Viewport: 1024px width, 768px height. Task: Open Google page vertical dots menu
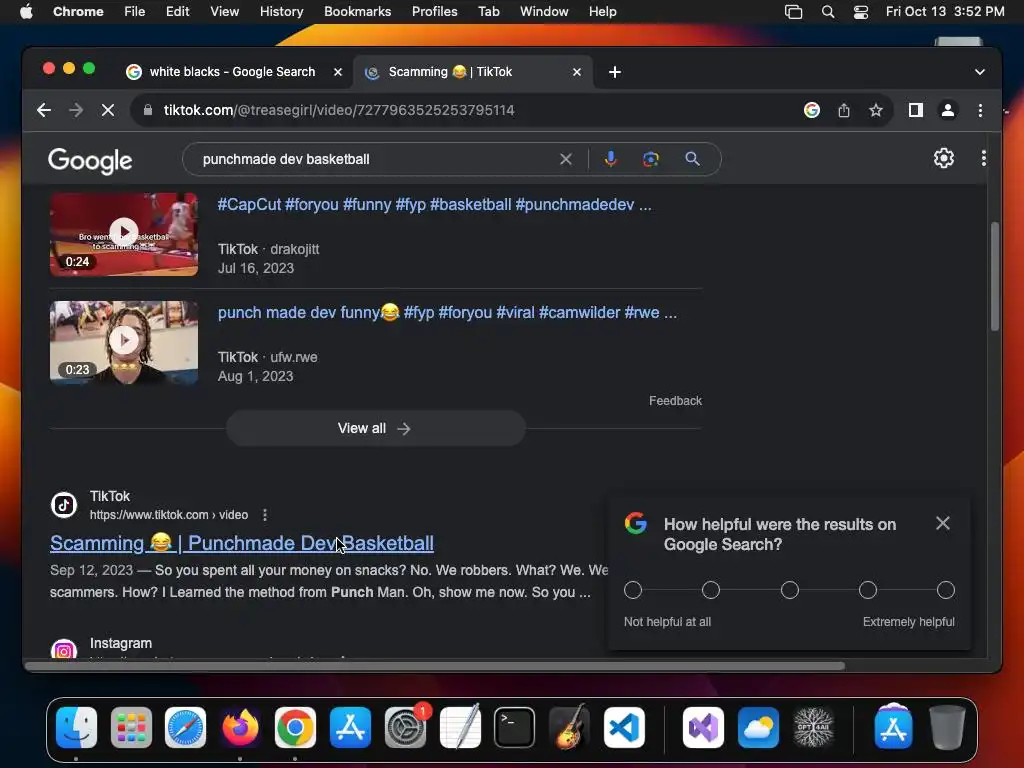tap(984, 158)
